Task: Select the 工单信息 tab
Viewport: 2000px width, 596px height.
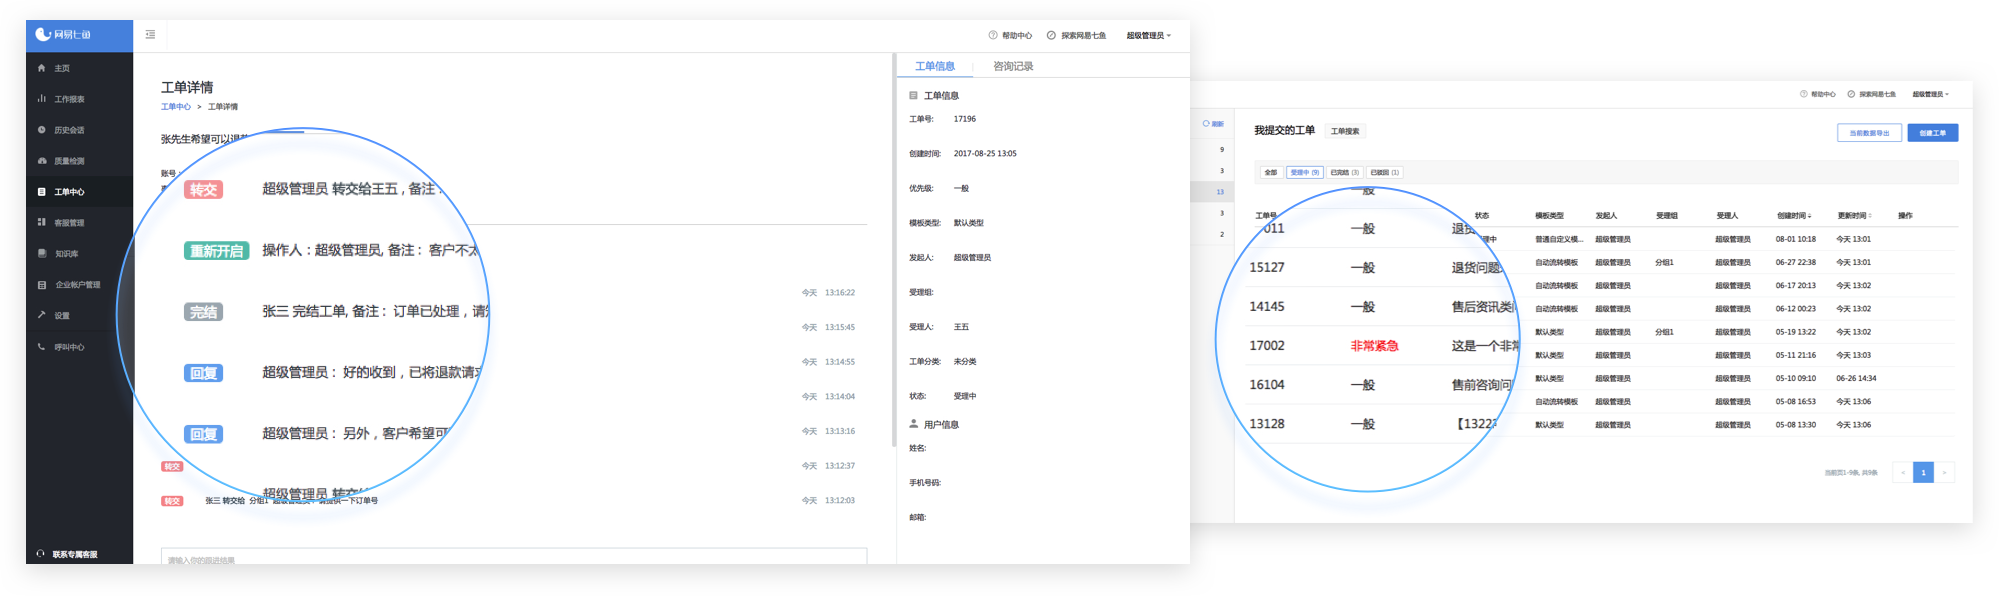Action: [x=935, y=66]
